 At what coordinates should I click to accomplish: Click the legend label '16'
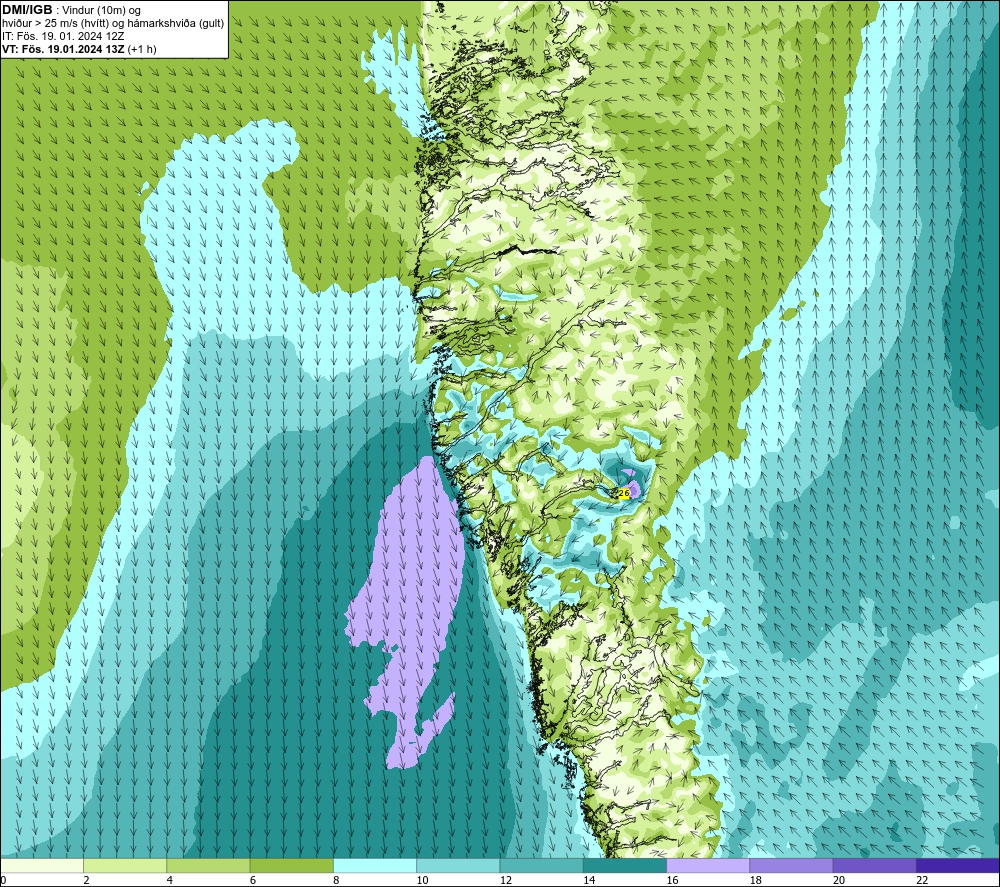click(x=672, y=880)
